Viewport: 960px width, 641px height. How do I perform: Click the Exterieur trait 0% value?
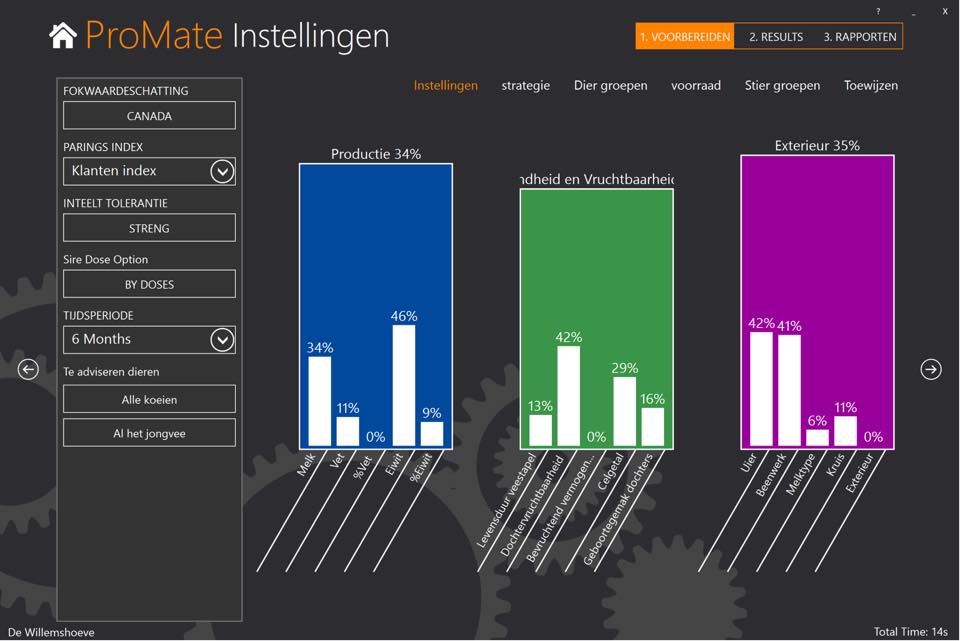tap(874, 437)
